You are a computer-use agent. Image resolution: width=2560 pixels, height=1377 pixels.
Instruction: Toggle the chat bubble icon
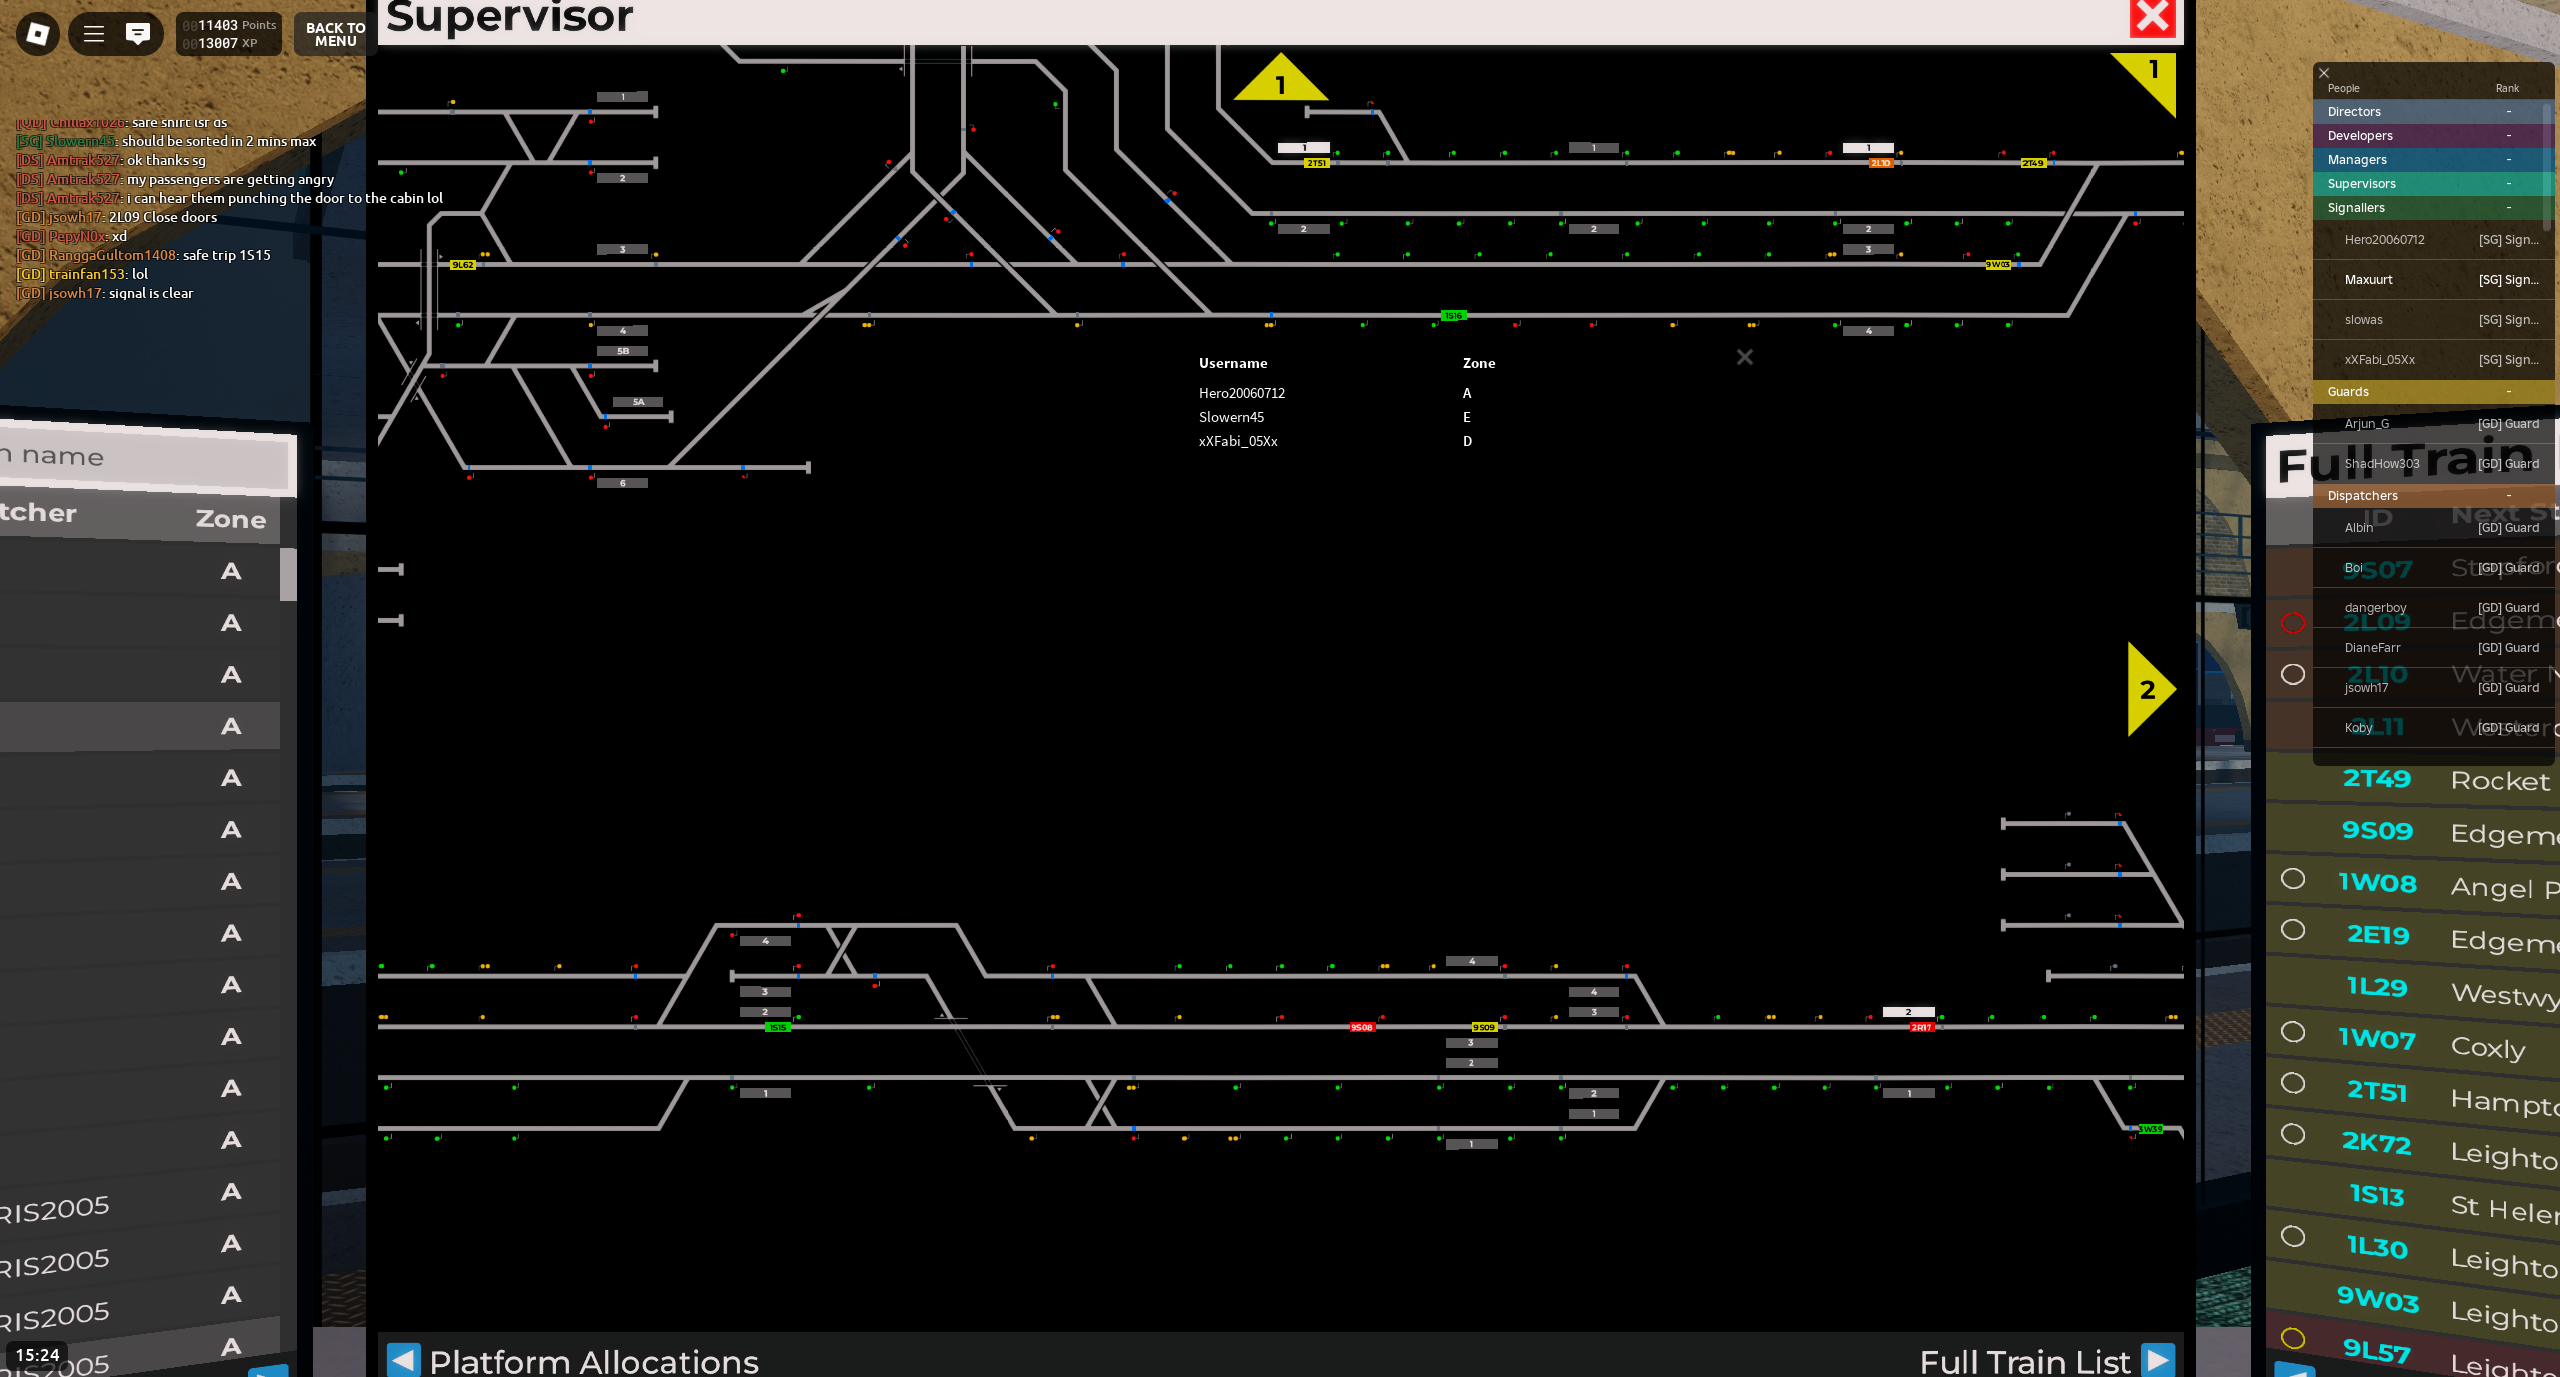coord(138,34)
